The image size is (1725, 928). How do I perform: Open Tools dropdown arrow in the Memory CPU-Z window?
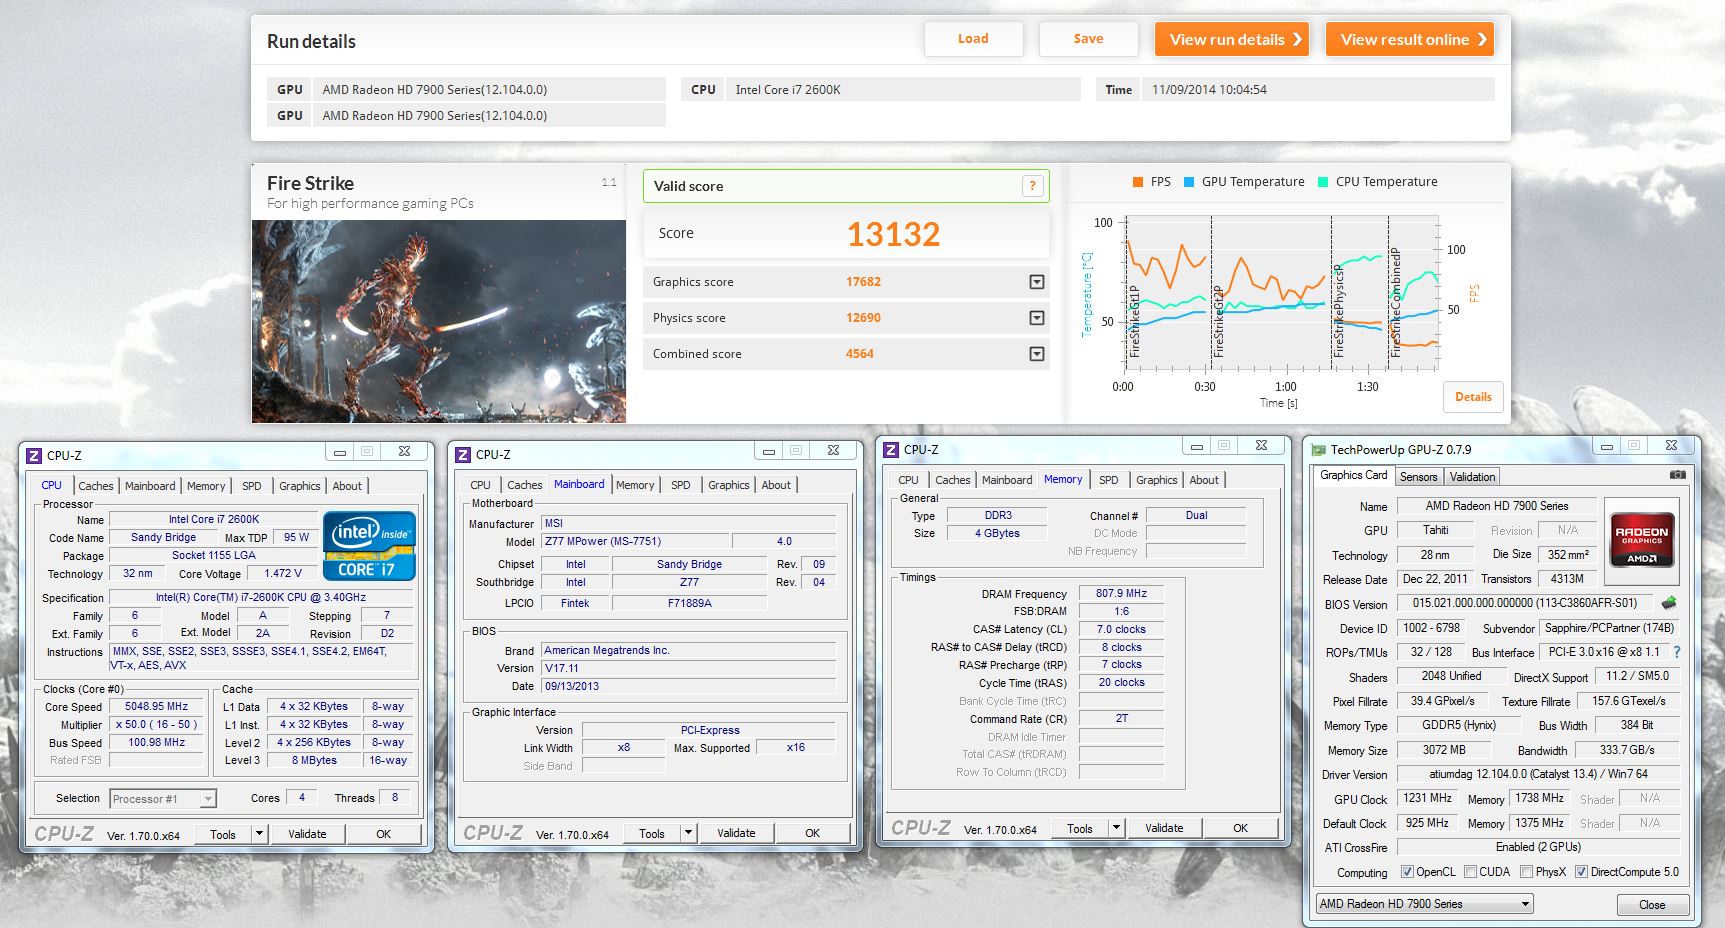1116,828
